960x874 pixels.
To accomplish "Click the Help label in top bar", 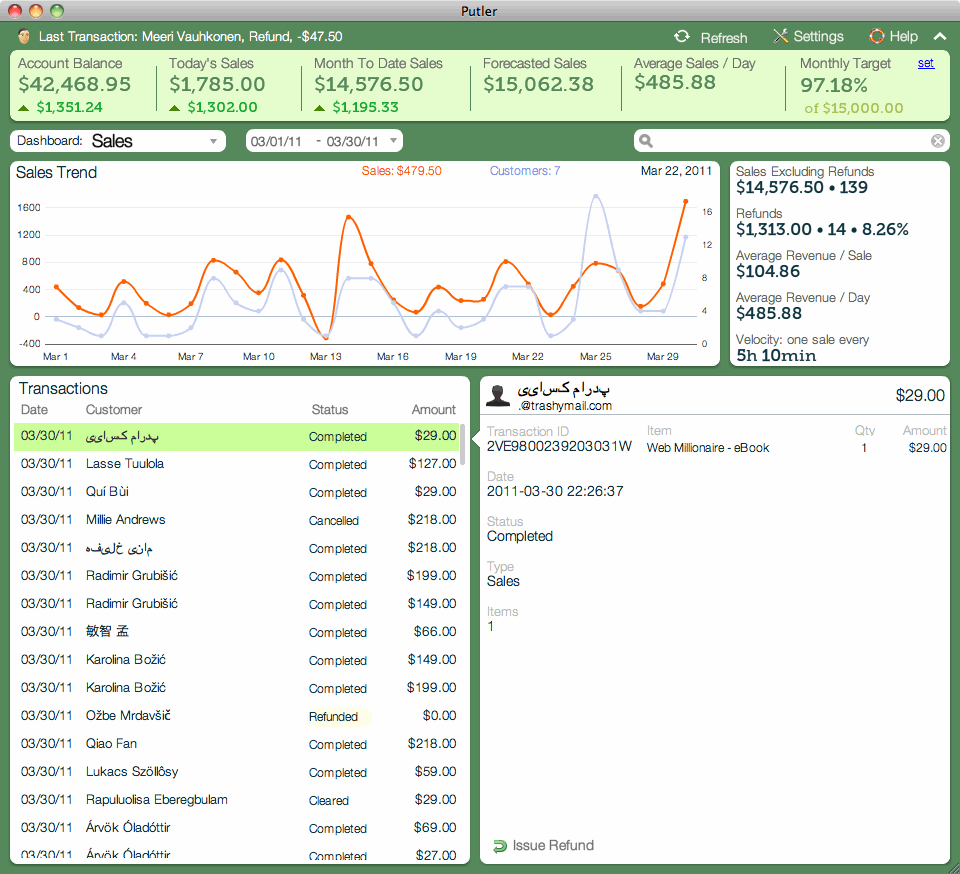I will point(903,37).
